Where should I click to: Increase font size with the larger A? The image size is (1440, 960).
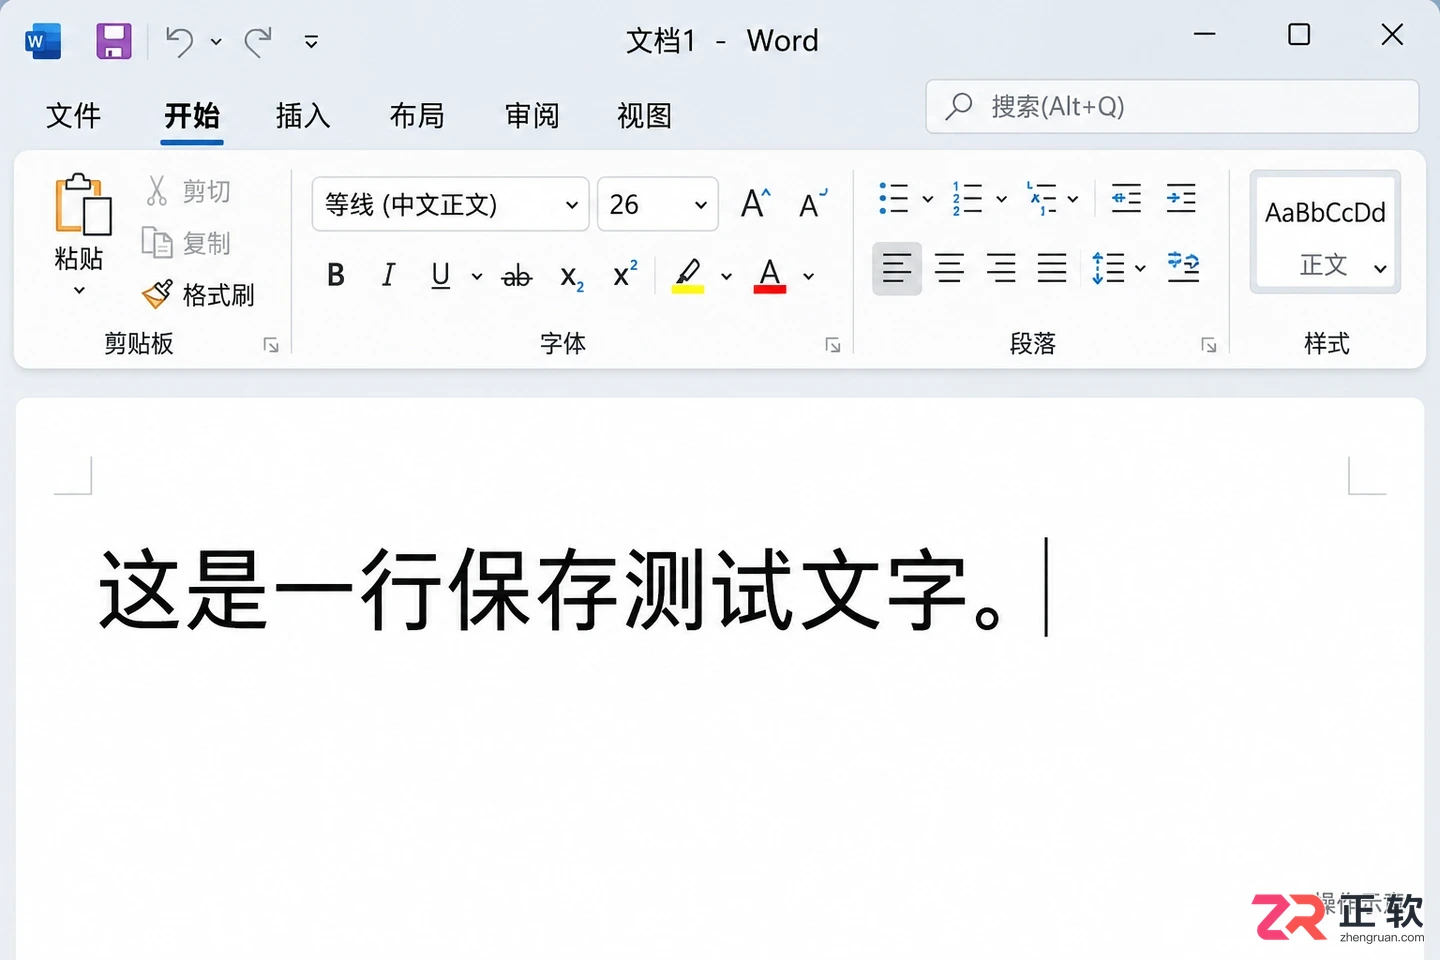pos(755,204)
